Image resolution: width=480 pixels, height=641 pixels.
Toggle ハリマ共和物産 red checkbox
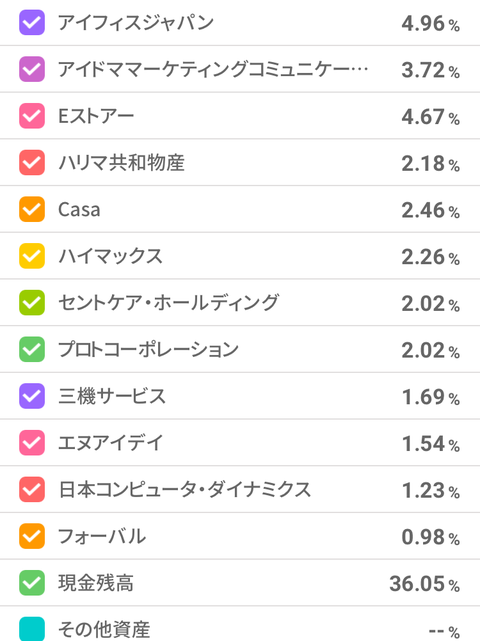pos(32,162)
